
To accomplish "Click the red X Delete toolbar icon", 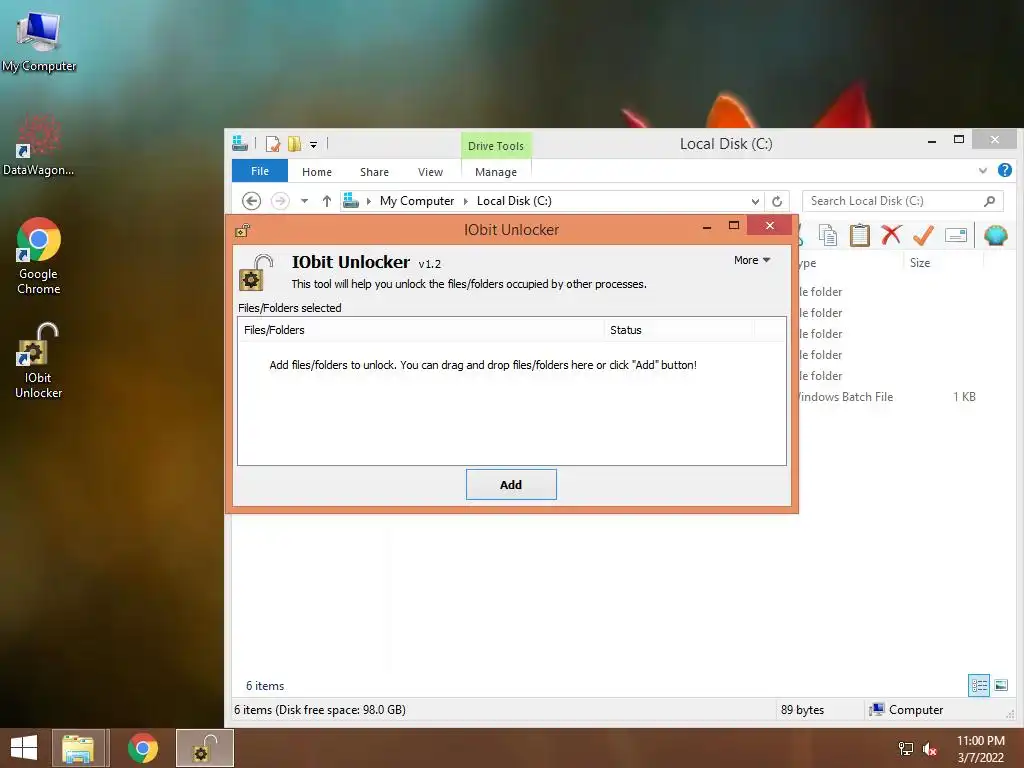I will [x=891, y=234].
